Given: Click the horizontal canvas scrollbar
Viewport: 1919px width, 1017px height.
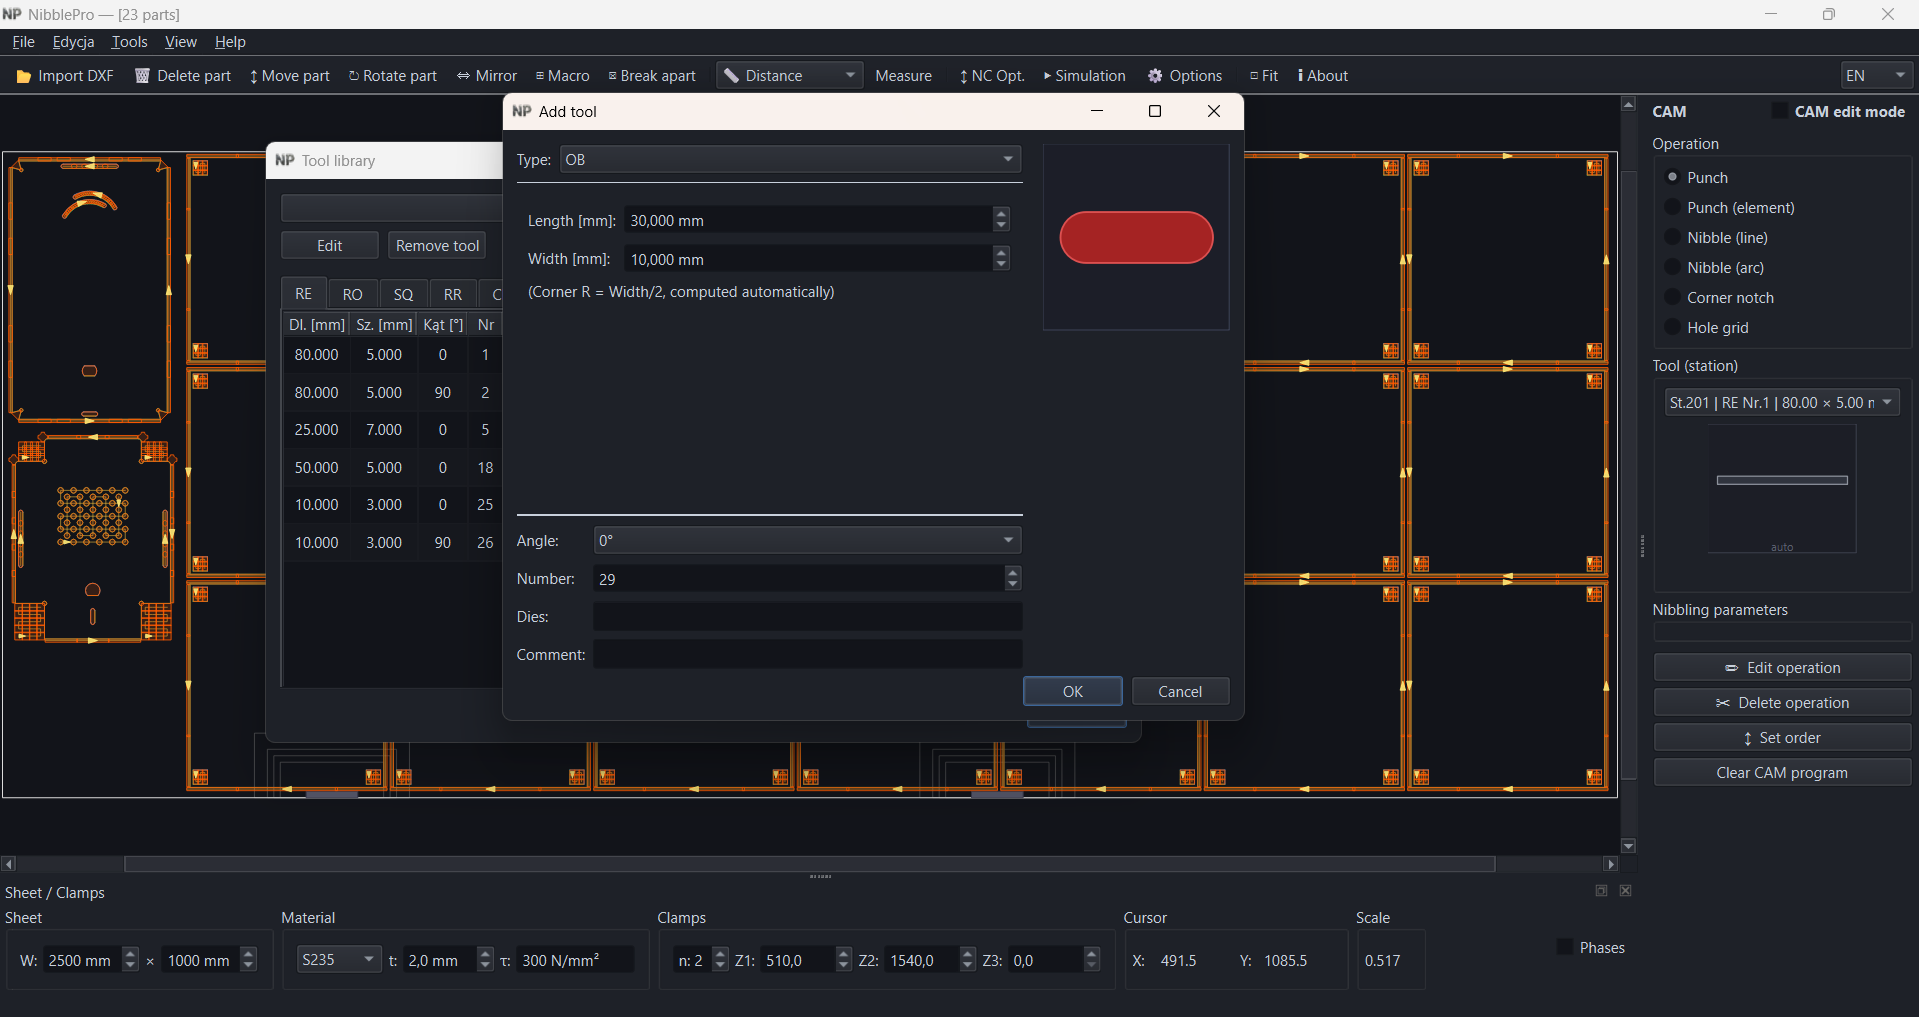Looking at the screenshot, I should tap(809, 864).
